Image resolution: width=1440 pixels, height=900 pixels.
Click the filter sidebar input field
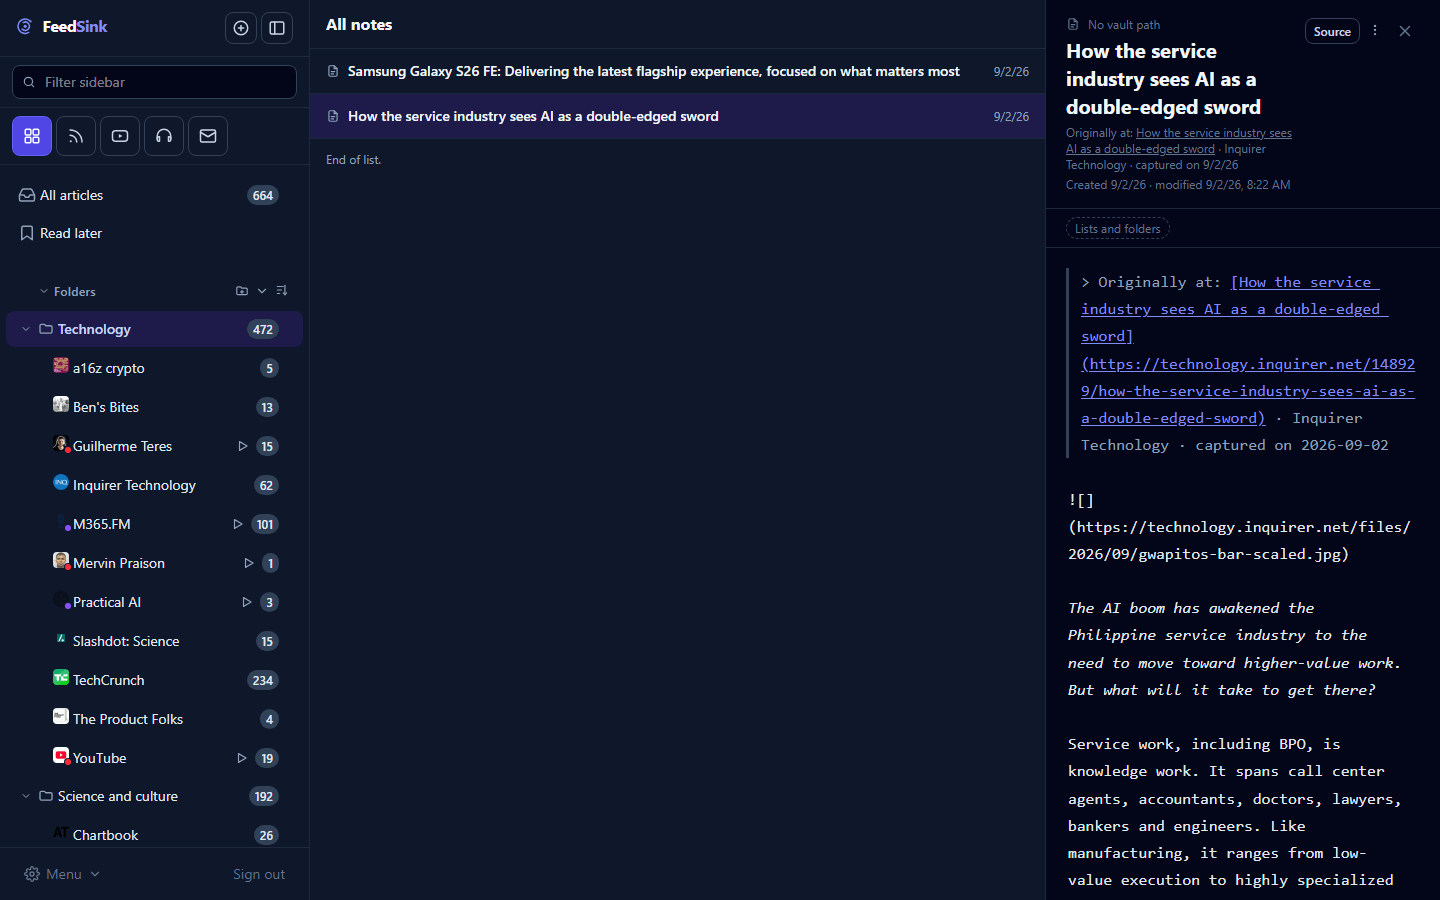click(x=154, y=82)
